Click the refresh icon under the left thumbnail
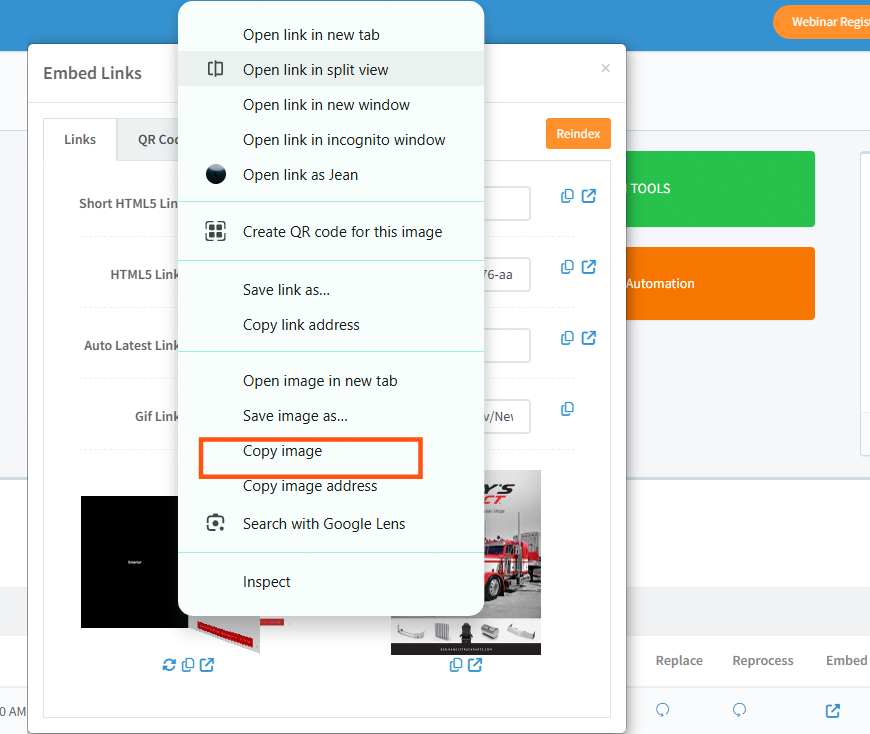This screenshot has width=870, height=734. pyautogui.click(x=169, y=665)
